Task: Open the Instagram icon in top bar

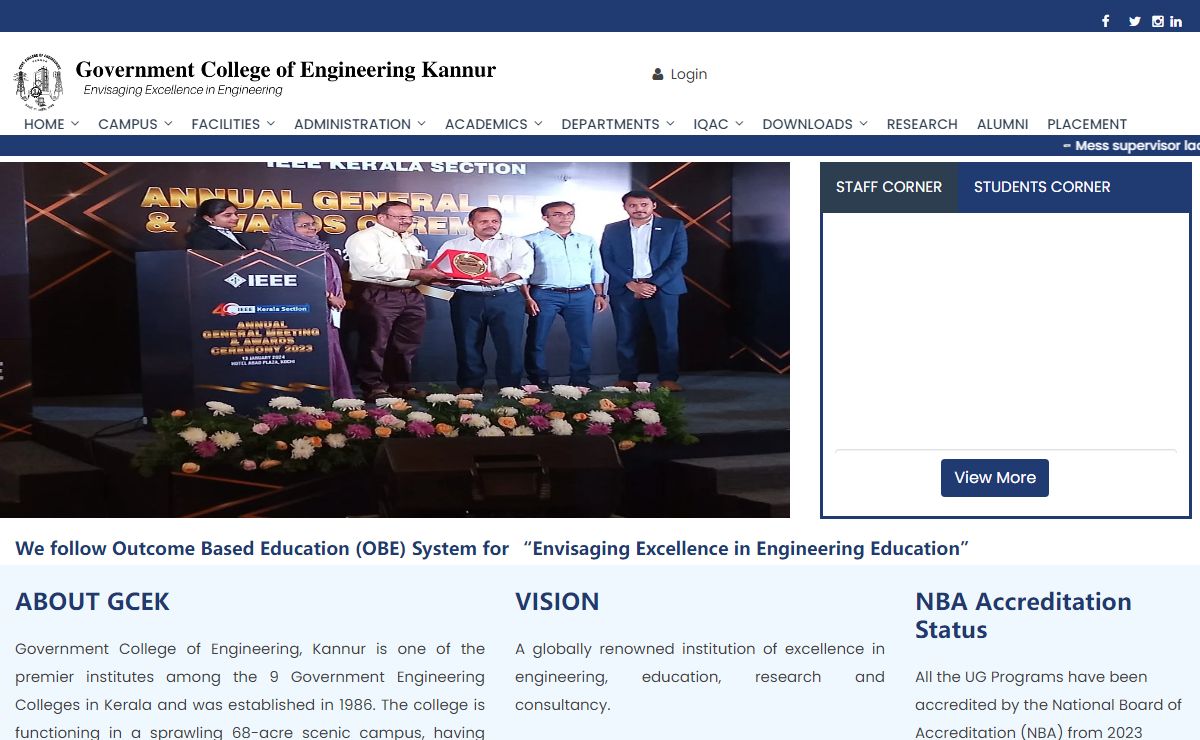Action: click(1158, 21)
